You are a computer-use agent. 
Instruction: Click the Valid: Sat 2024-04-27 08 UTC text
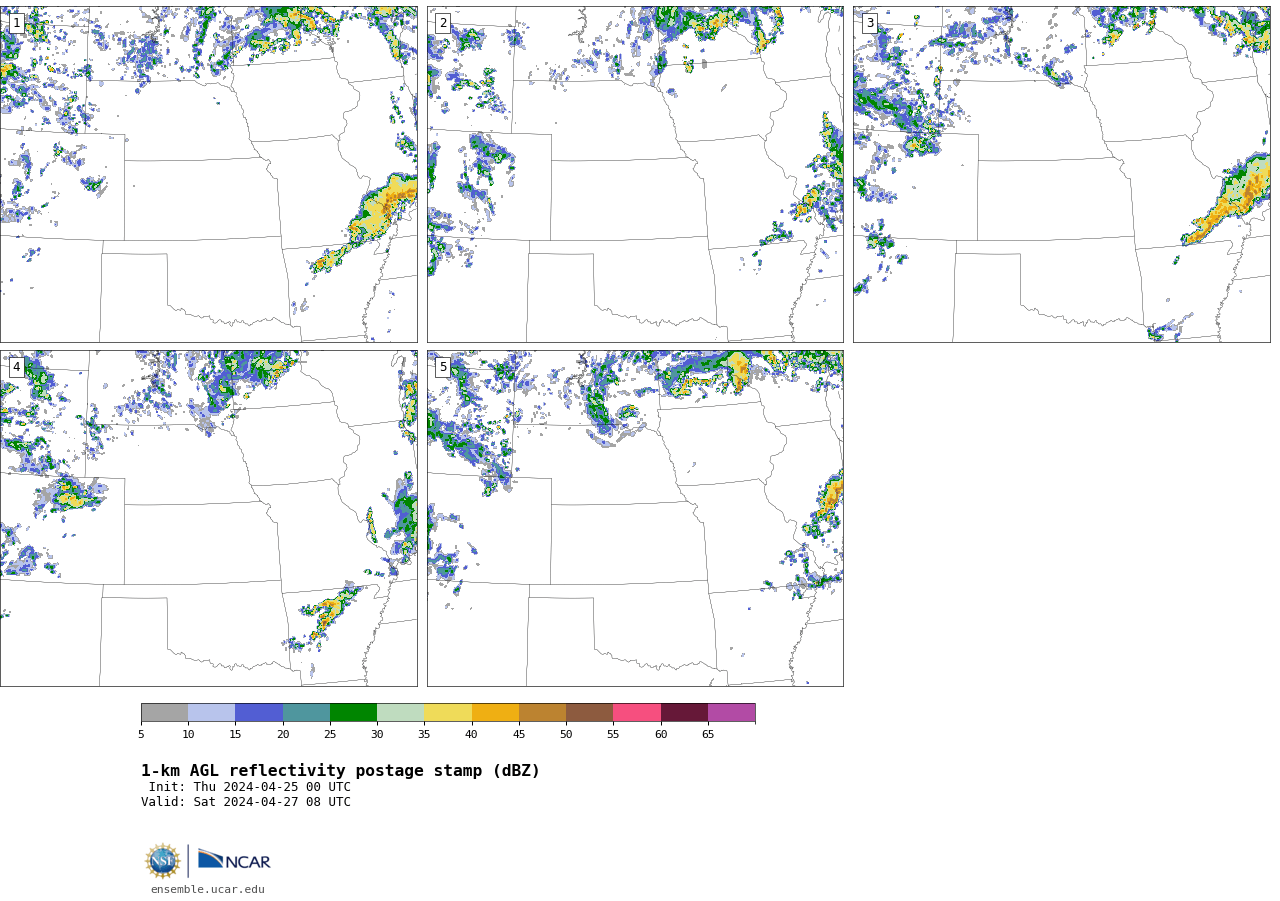pos(246,802)
